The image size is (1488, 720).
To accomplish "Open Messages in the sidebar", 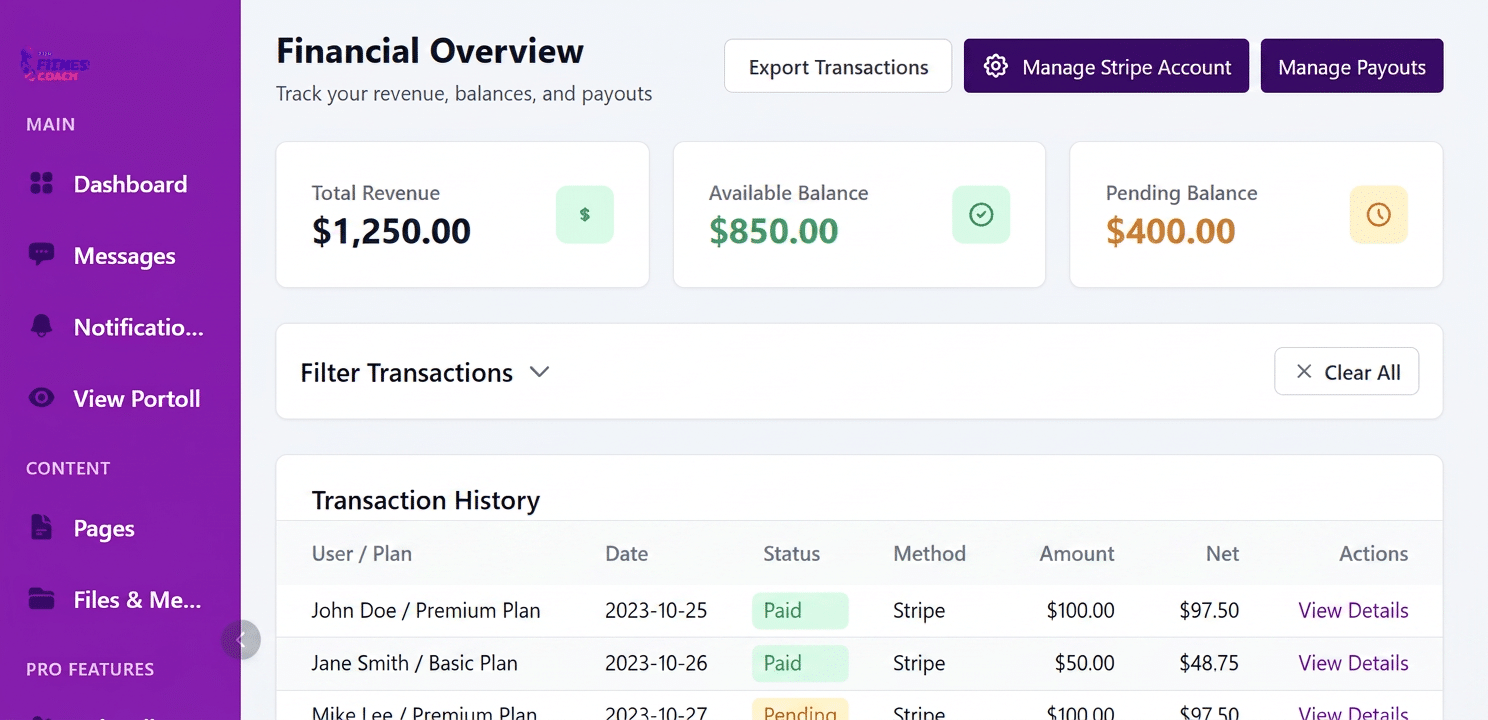I will tap(120, 256).
